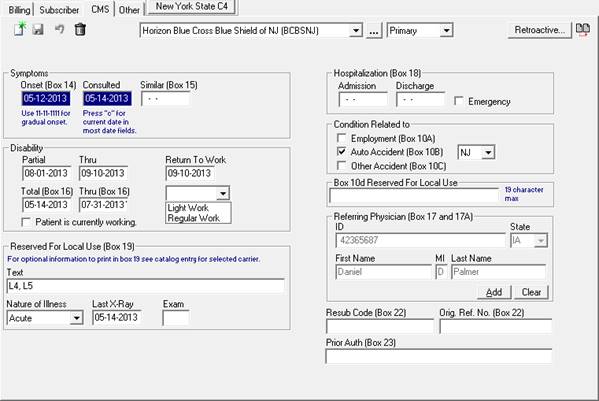This screenshot has height=401, width=599.
Task: Click the Prior Auth (Box 23) field
Action: click(x=439, y=356)
